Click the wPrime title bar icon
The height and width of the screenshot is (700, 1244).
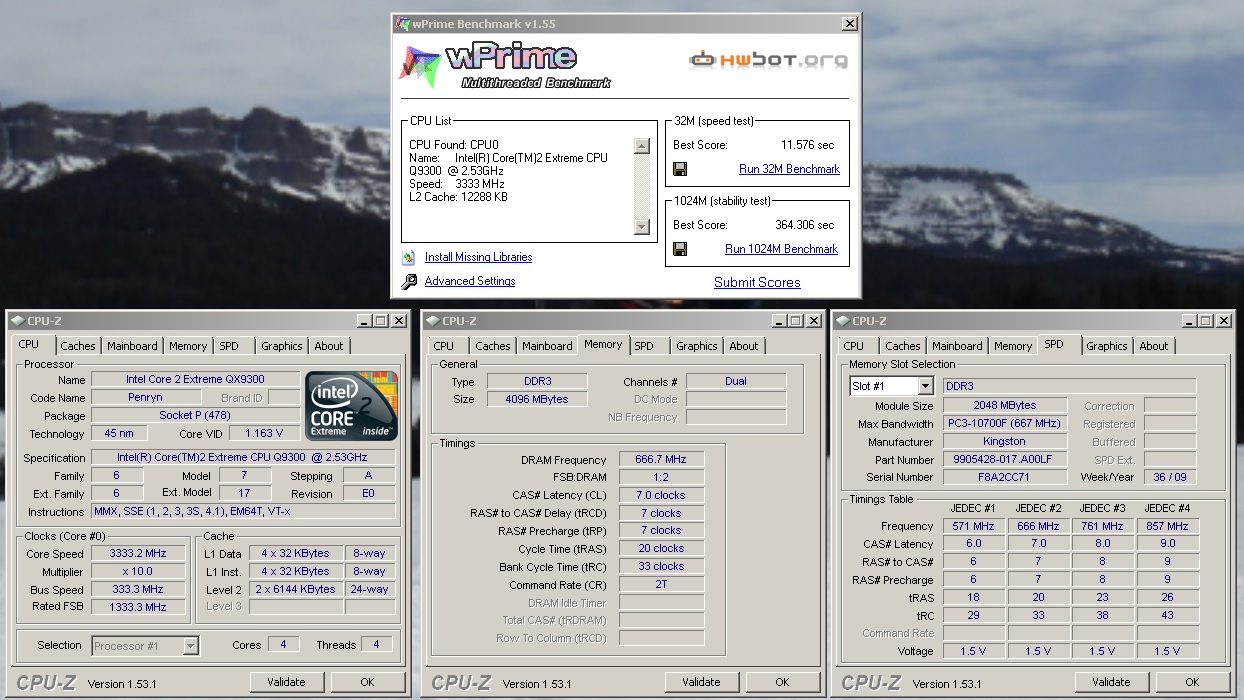pyautogui.click(x=403, y=23)
